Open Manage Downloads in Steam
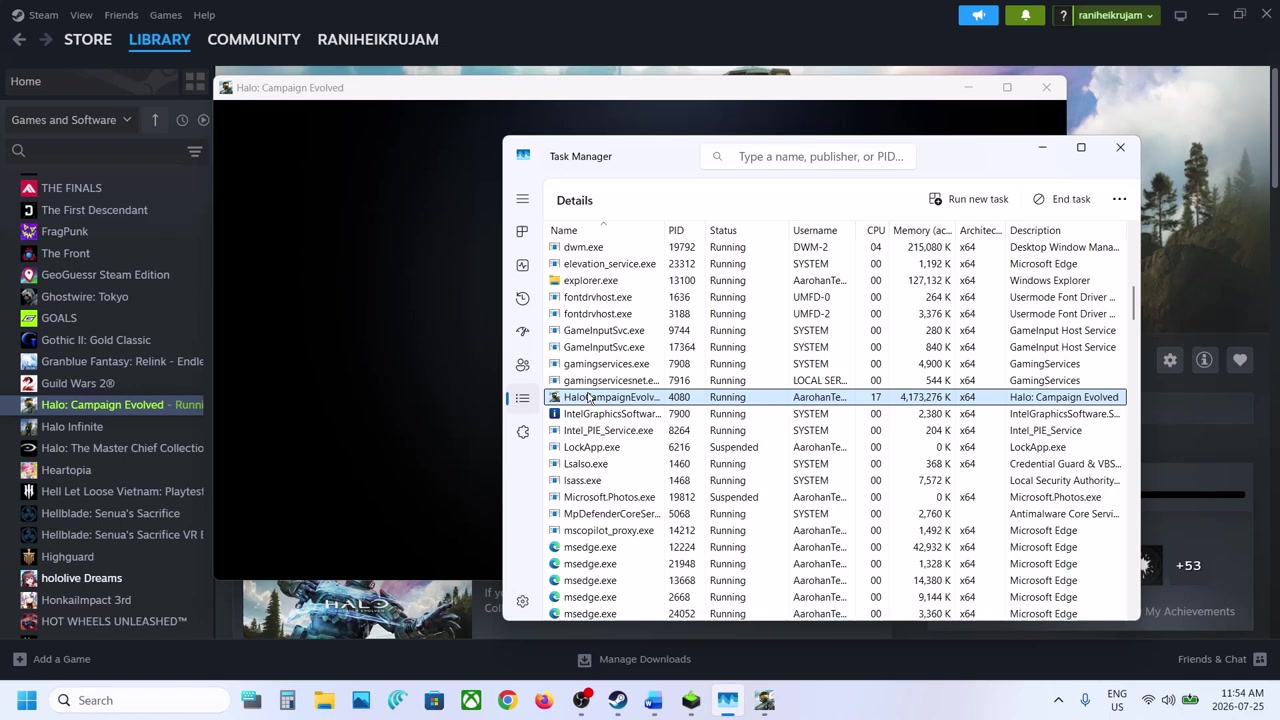The image size is (1280, 720). point(635,659)
